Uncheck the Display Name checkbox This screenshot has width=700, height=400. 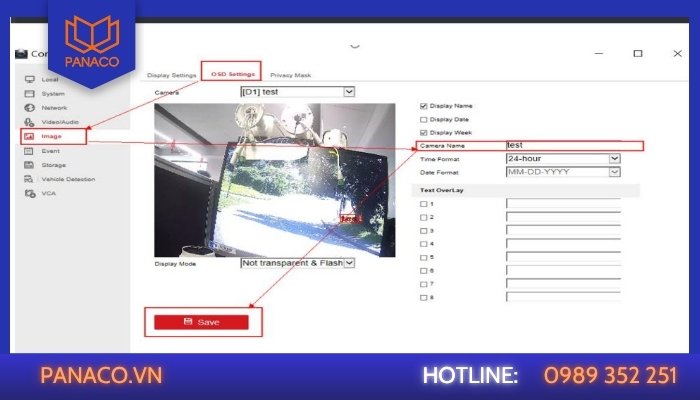click(424, 106)
